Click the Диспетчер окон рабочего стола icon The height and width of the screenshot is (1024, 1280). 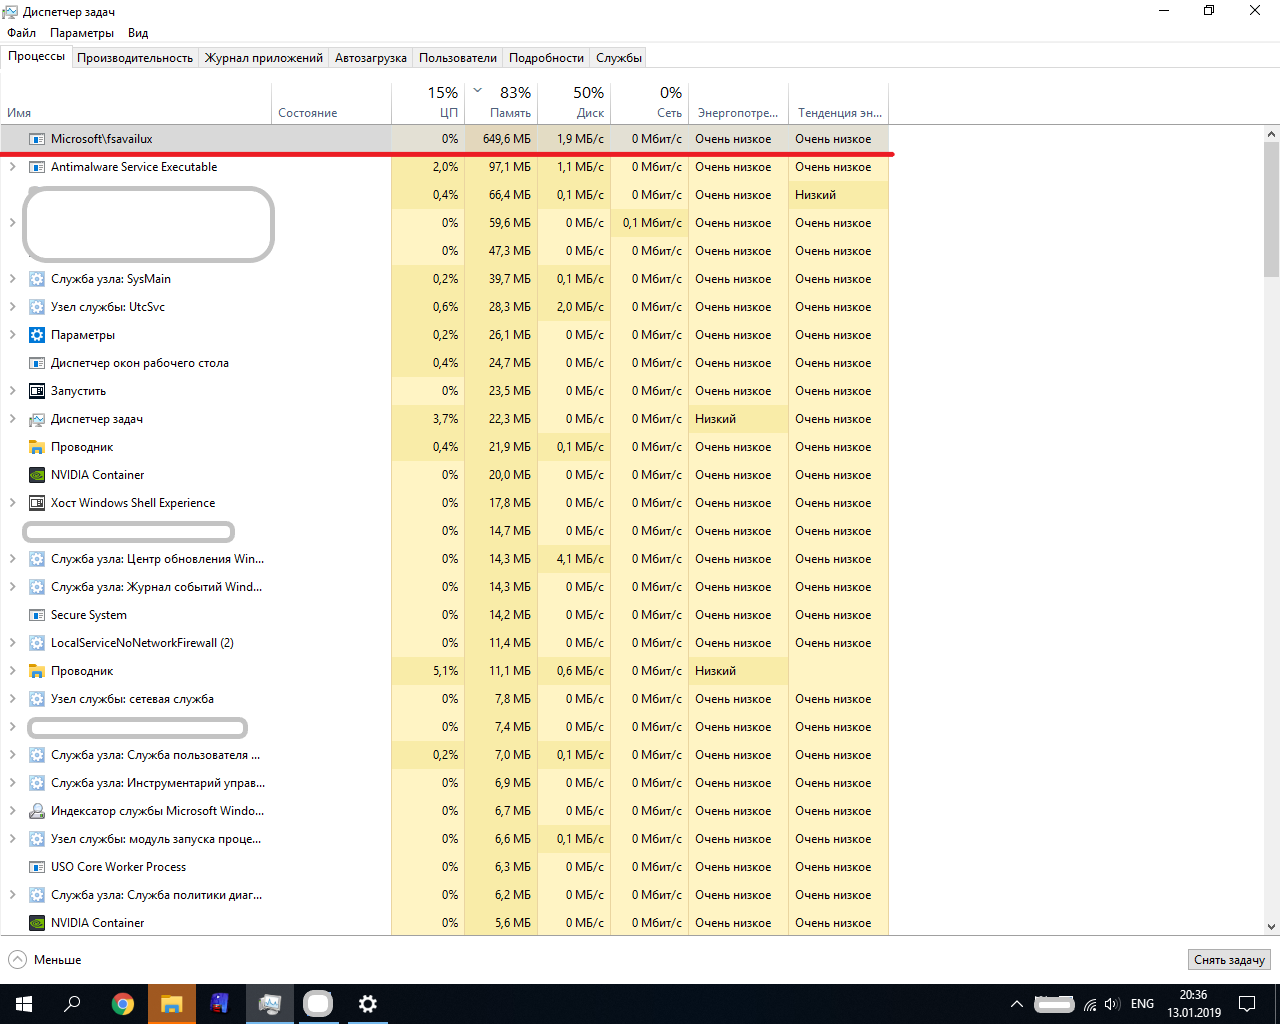coord(37,363)
